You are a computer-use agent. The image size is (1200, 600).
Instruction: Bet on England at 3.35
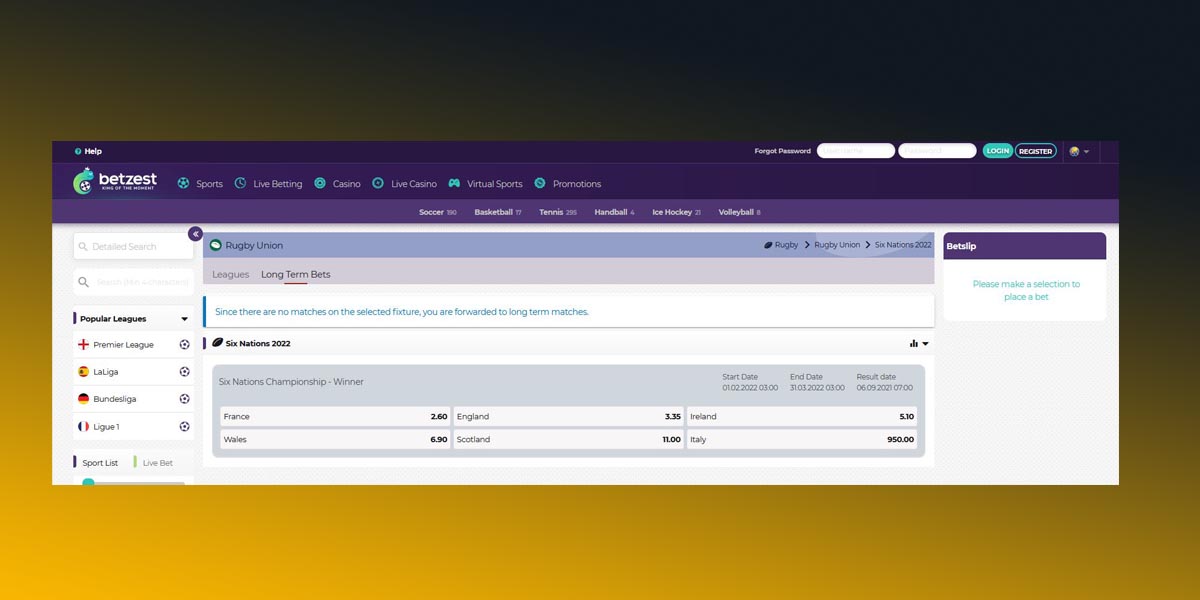click(569, 416)
